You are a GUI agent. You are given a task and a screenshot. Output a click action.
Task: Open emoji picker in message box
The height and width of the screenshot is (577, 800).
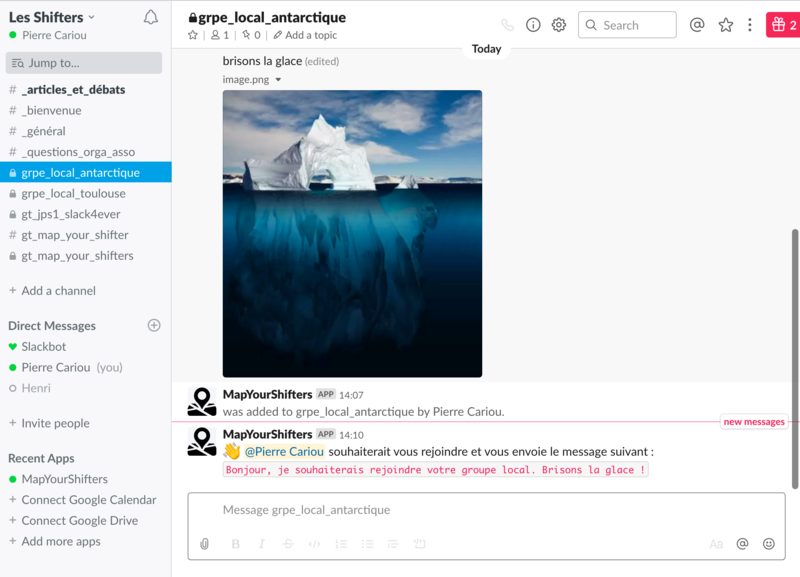tap(769, 544)
